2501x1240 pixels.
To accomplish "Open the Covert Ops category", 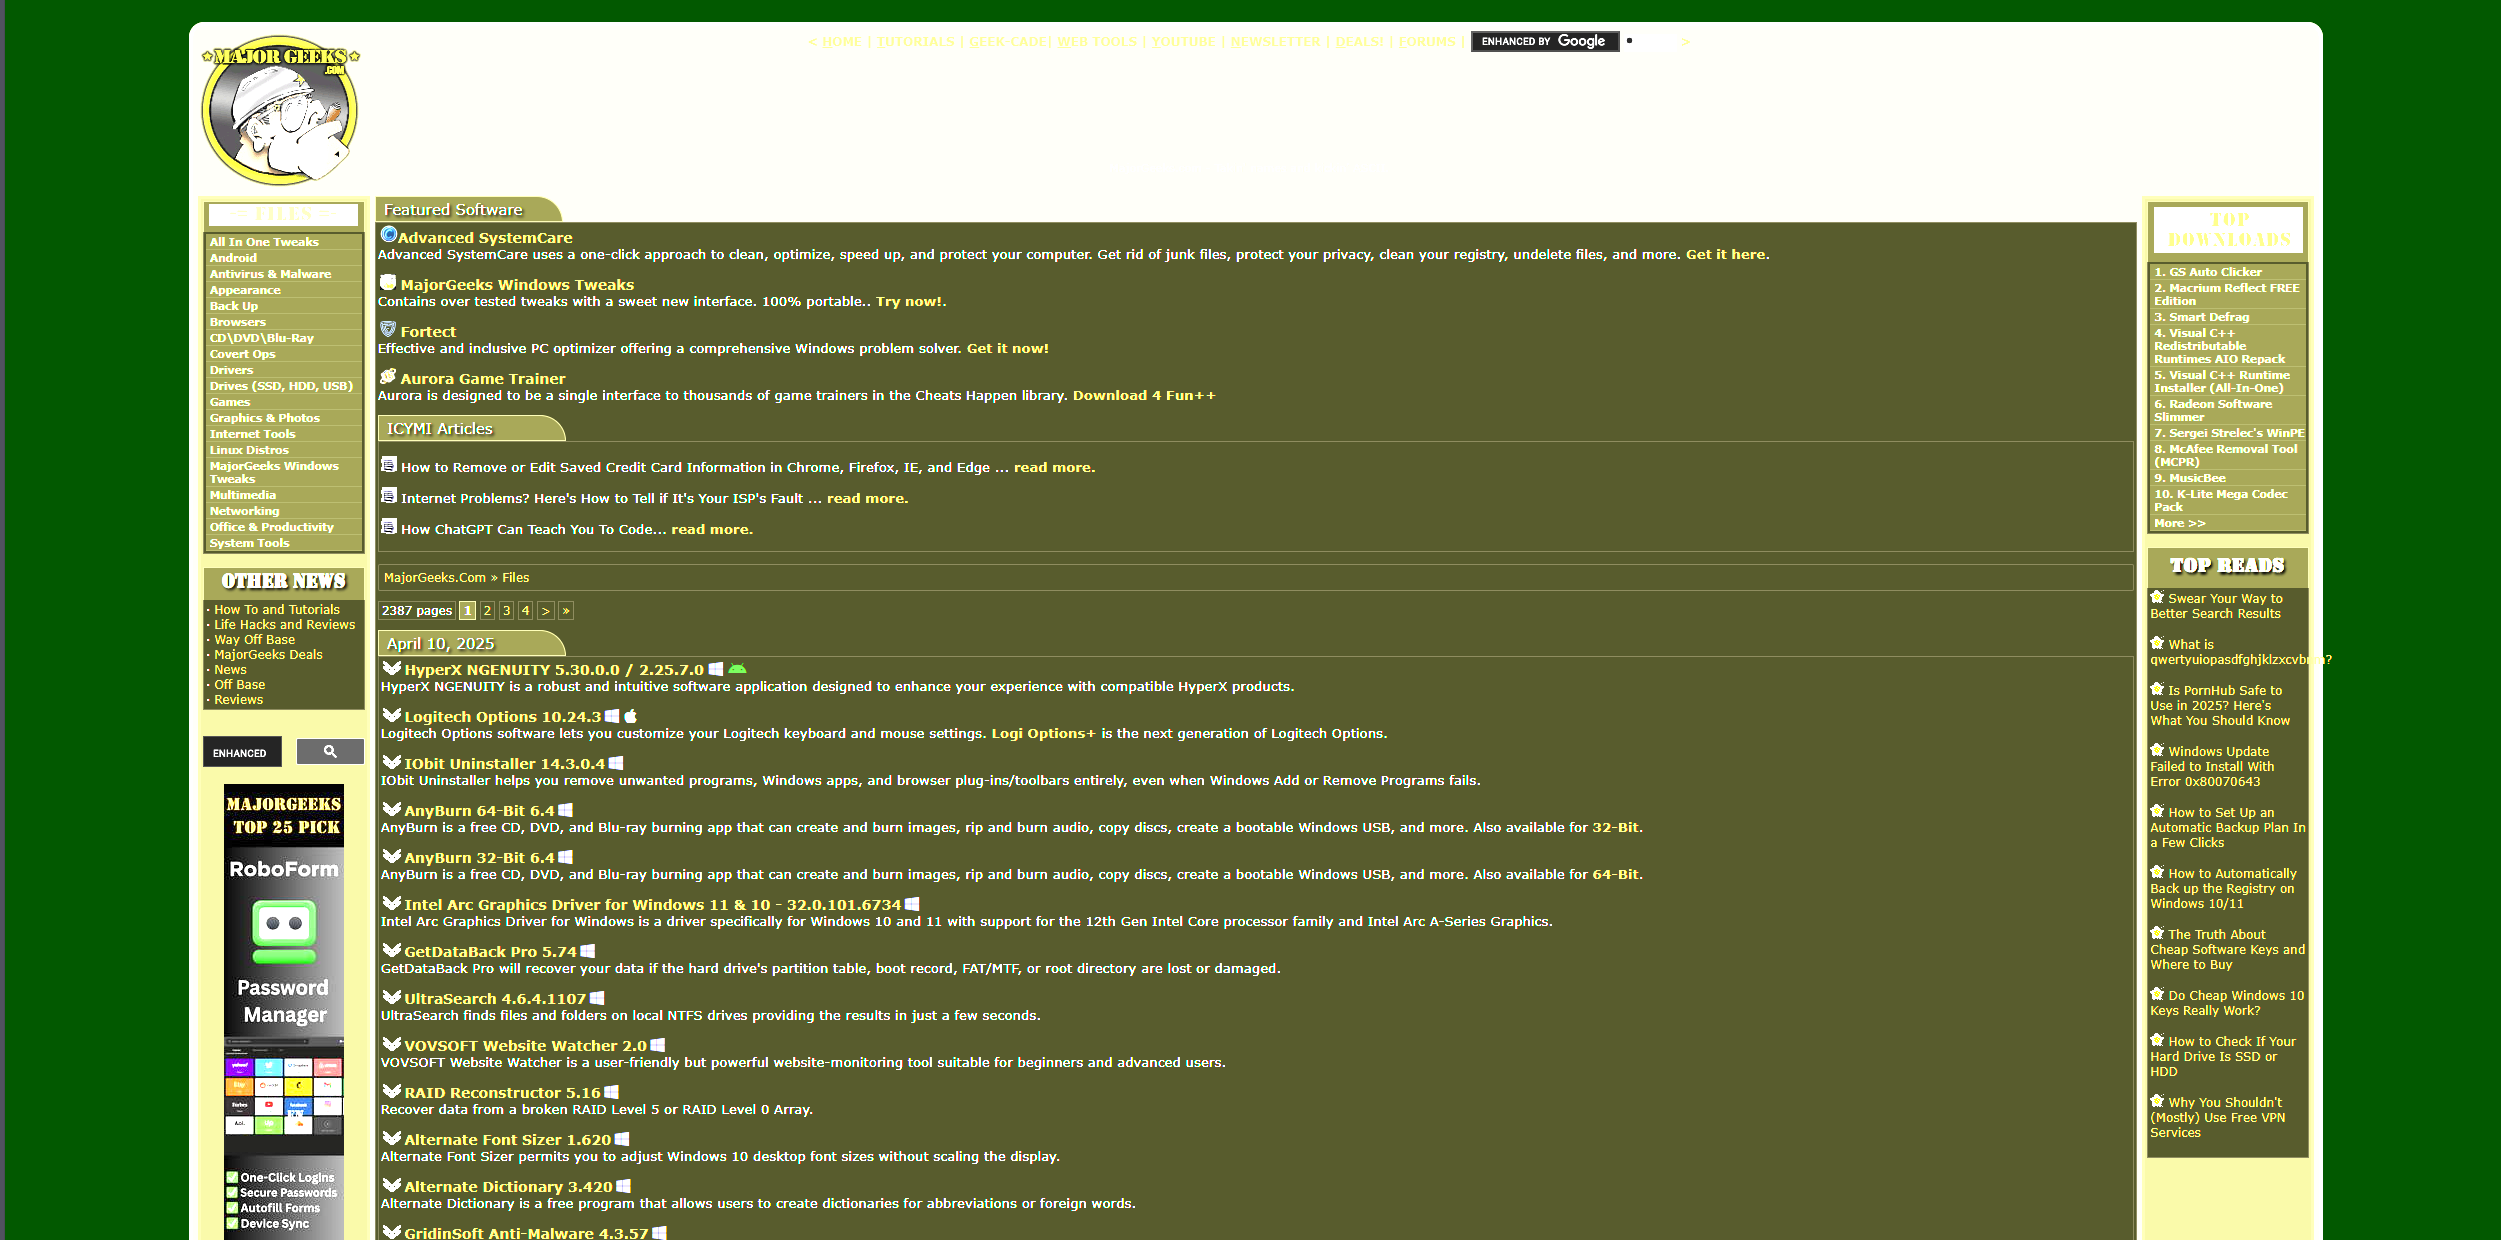I will pyautogui.click(x=242, y=354).
